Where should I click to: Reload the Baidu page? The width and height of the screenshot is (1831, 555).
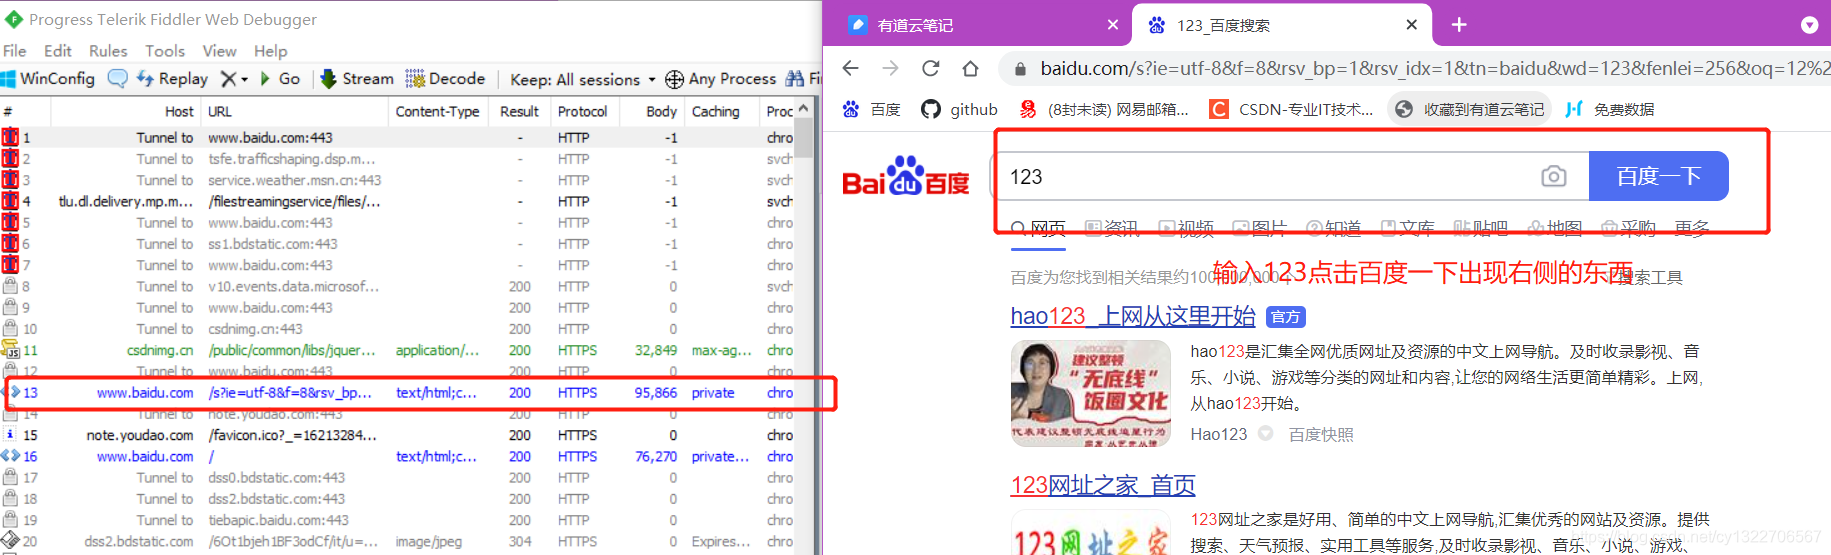tap(931, 68)
